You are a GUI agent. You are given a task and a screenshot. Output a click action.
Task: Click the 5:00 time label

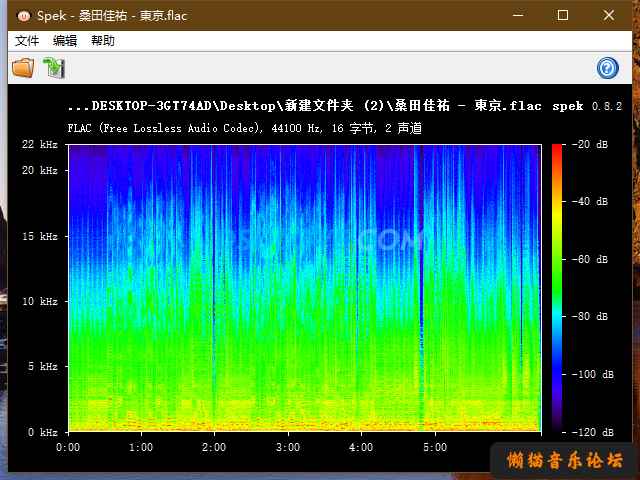[x=435, y=447]
